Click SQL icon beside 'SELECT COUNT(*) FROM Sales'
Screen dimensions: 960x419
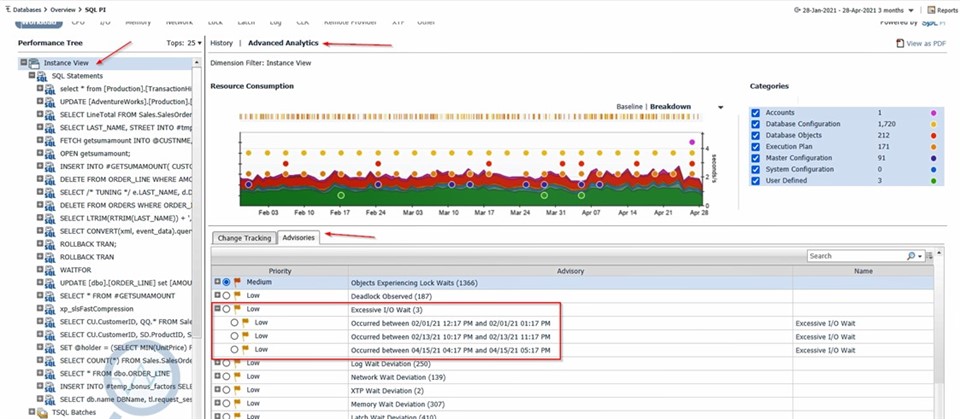click(50, 361)
